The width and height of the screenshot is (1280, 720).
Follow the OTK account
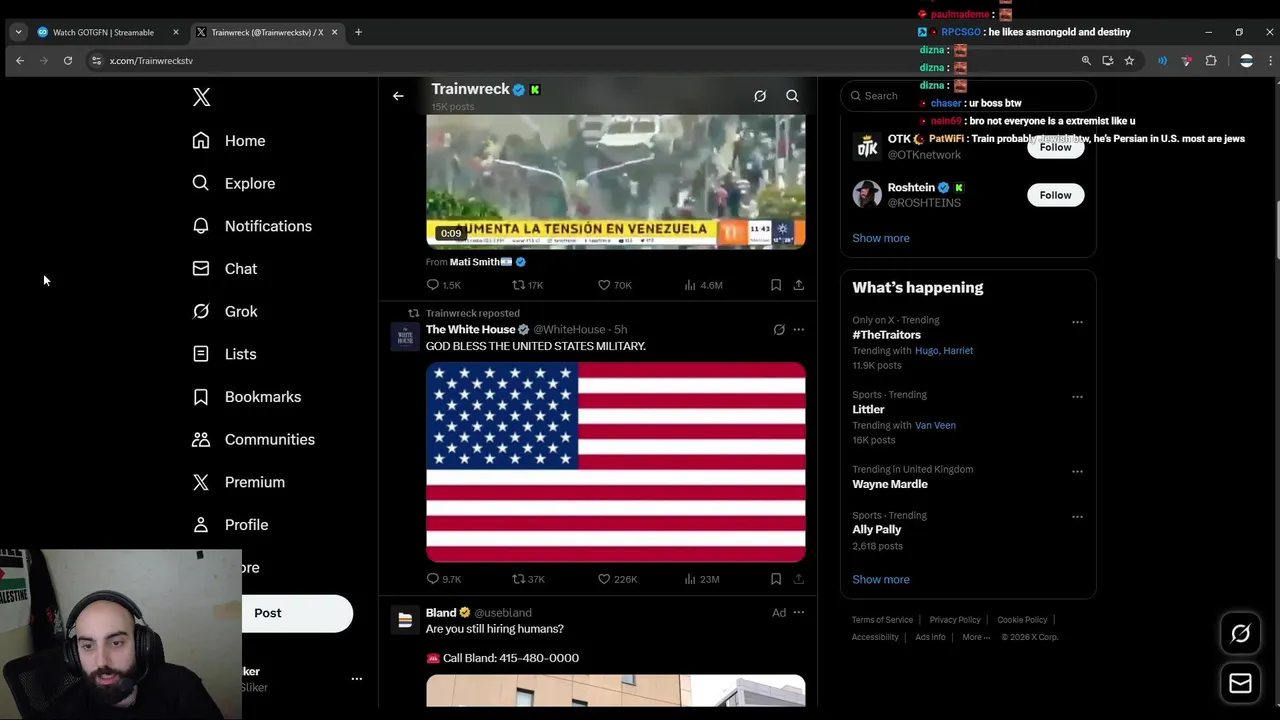[x=1055, y=147]
